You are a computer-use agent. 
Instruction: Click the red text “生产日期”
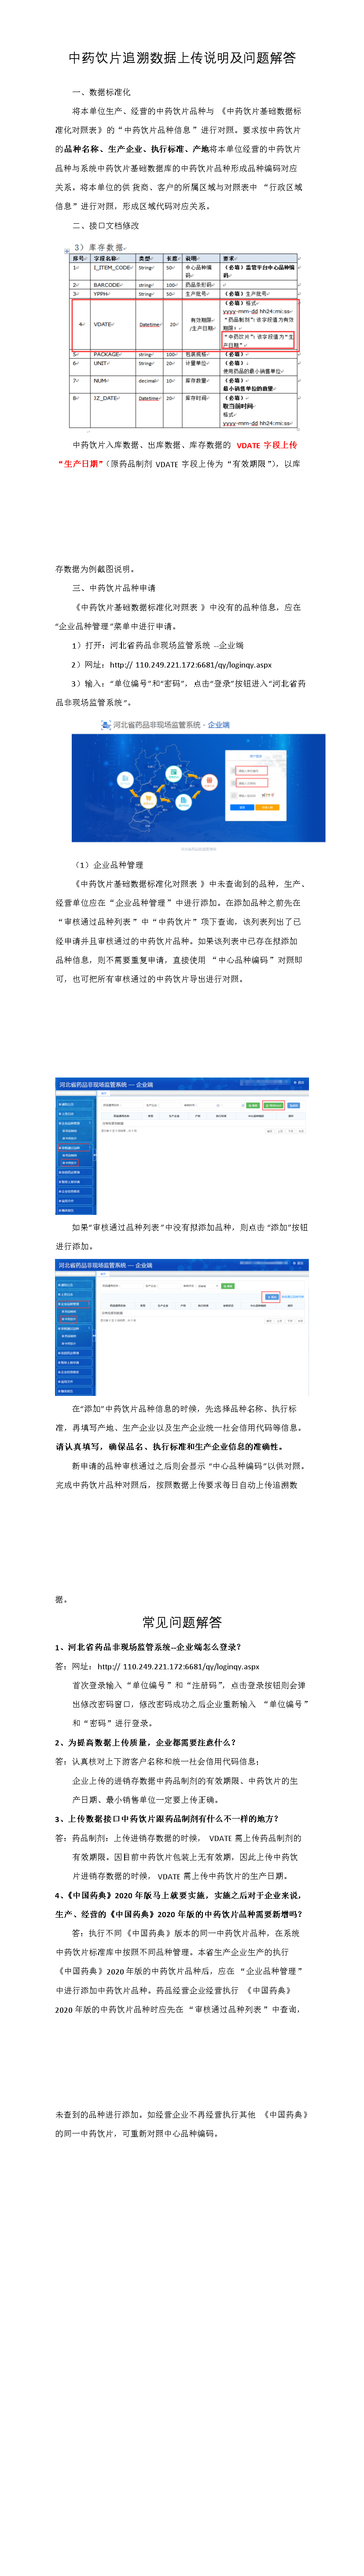(x=79, y=464)
